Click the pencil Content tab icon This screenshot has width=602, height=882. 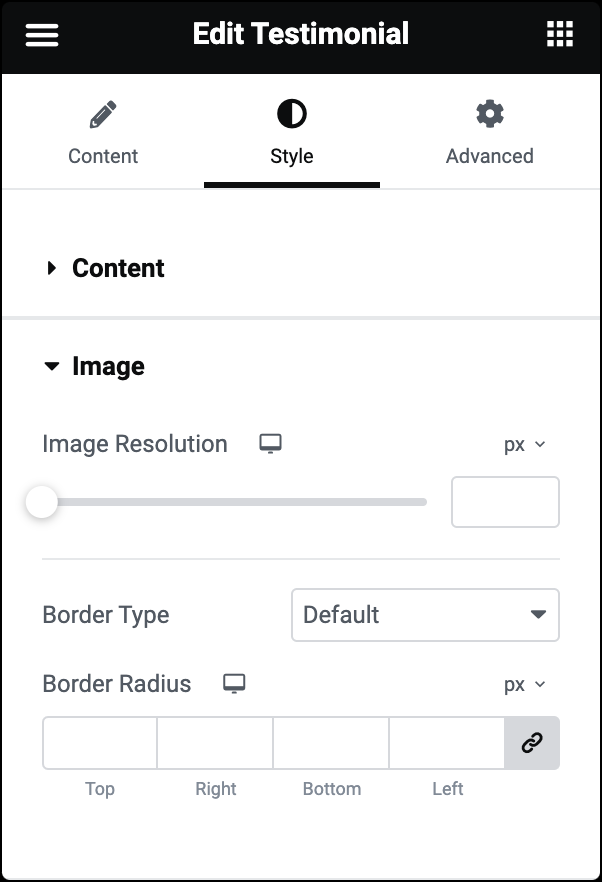(103, 114)
